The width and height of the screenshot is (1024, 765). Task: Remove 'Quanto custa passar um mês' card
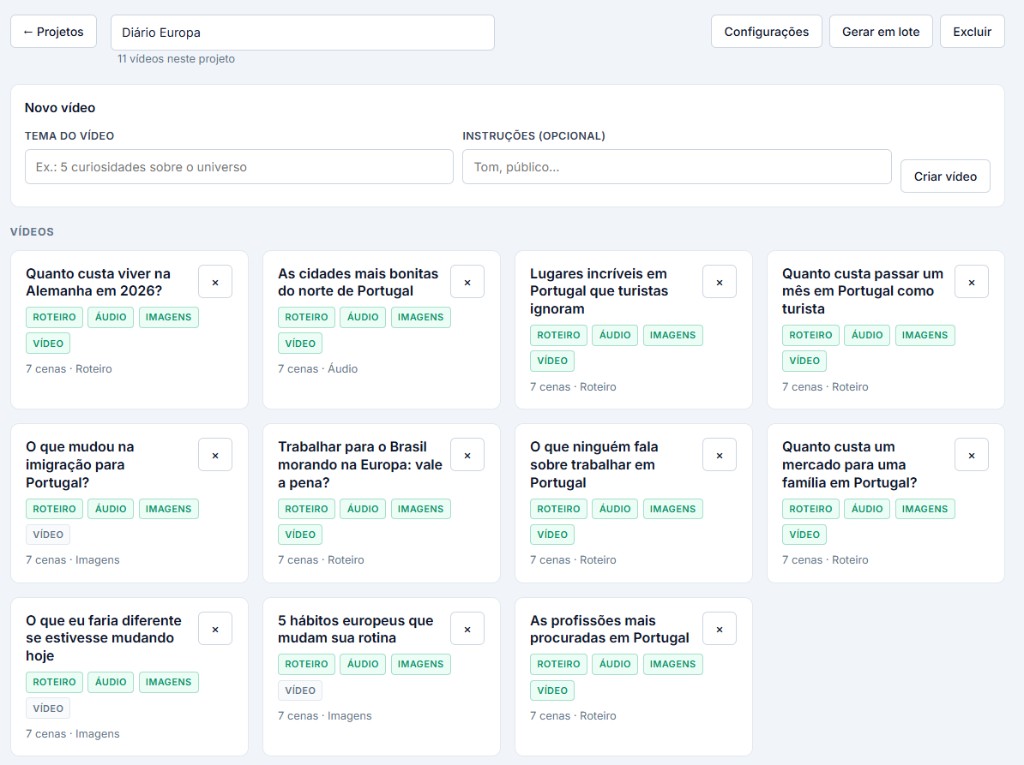click(x=971, y=282)
